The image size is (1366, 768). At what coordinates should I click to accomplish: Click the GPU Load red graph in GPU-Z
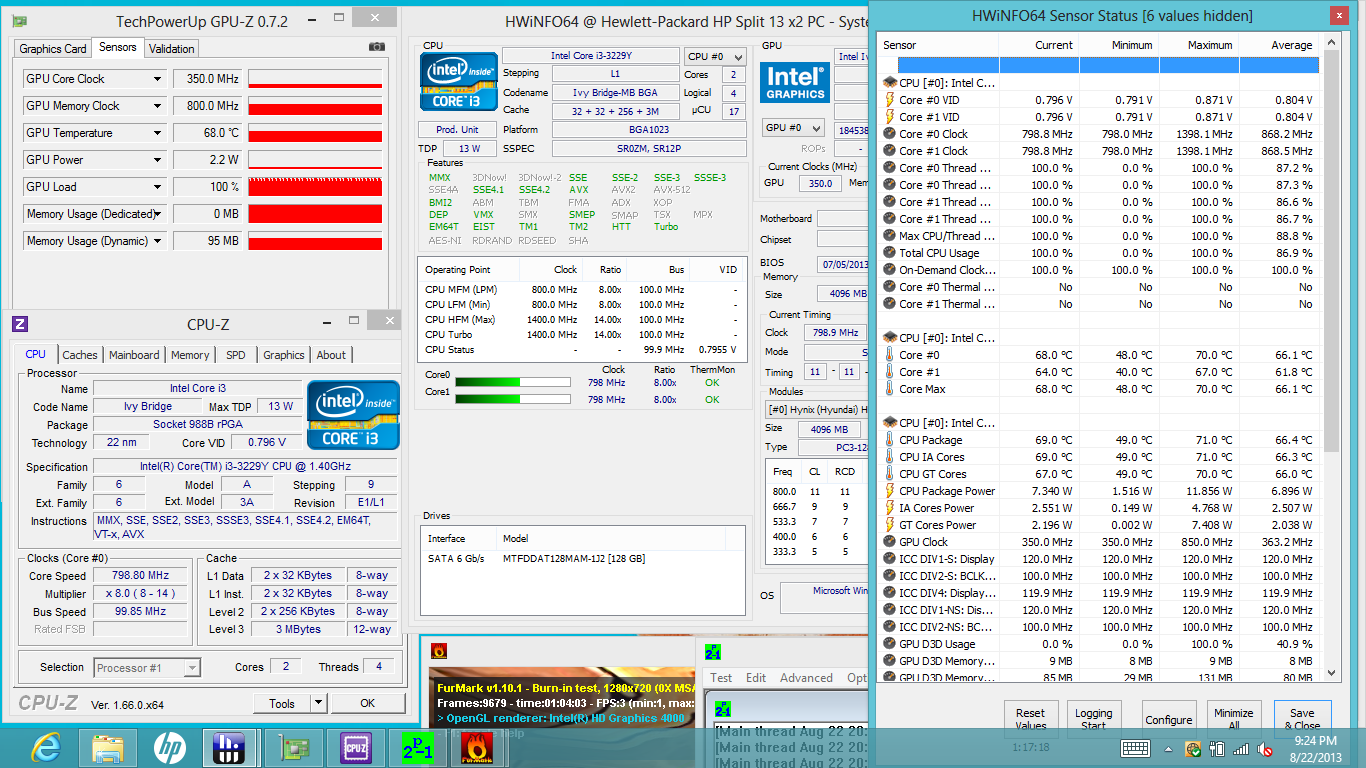pyautogui.click(x=315, y=187)
